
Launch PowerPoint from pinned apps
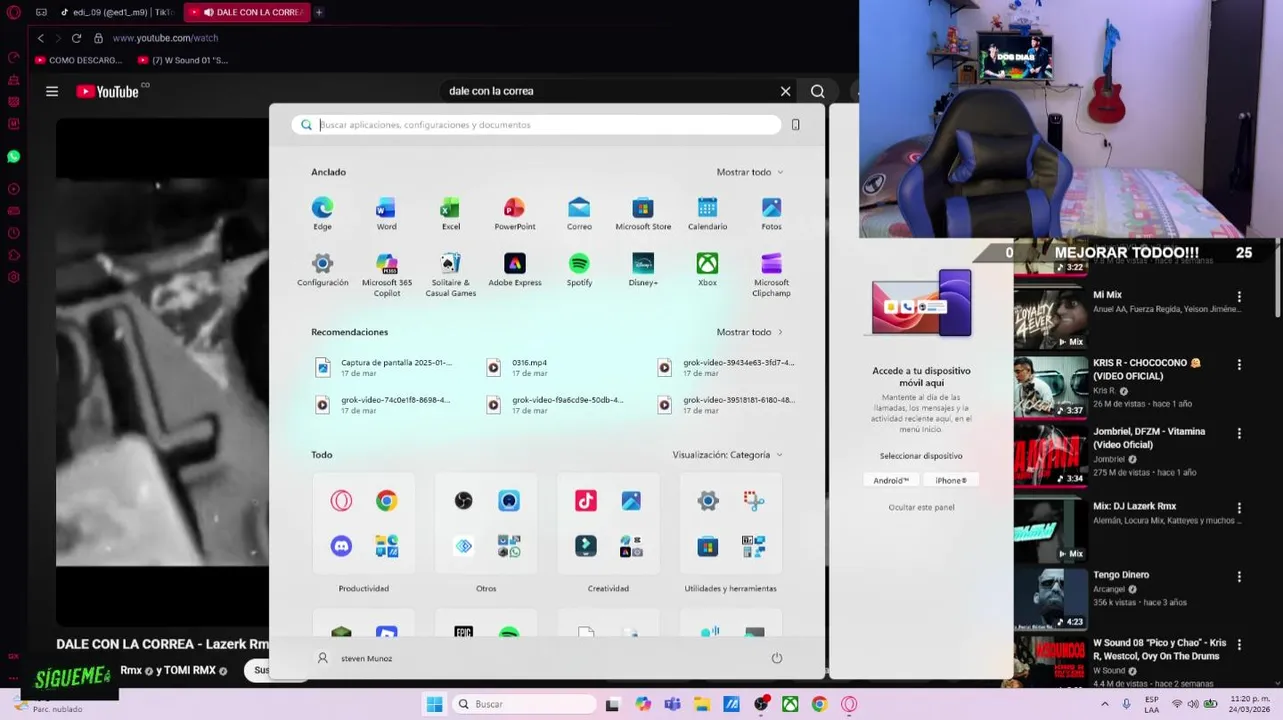coord(515,213)
